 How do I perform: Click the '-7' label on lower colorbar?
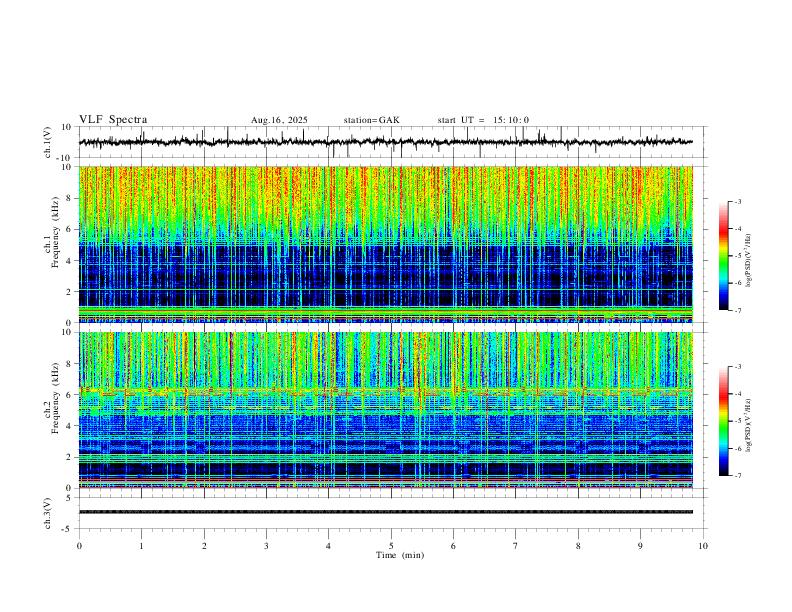[738, 476]
